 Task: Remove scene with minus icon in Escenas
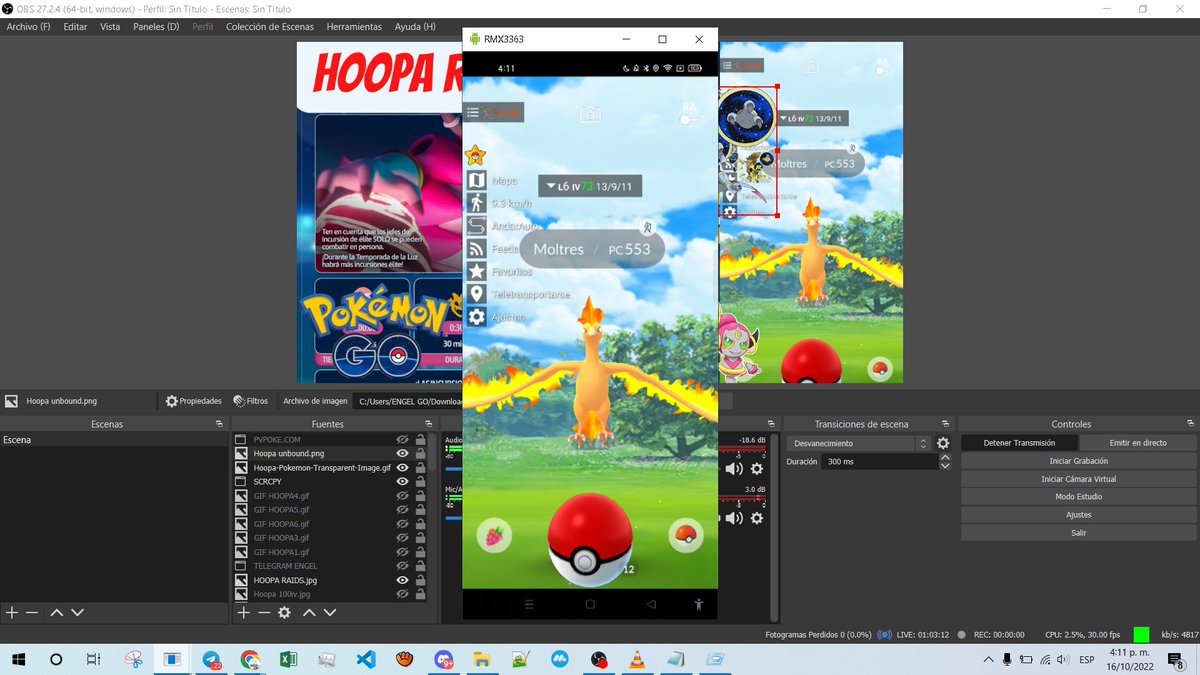(32, 612)
